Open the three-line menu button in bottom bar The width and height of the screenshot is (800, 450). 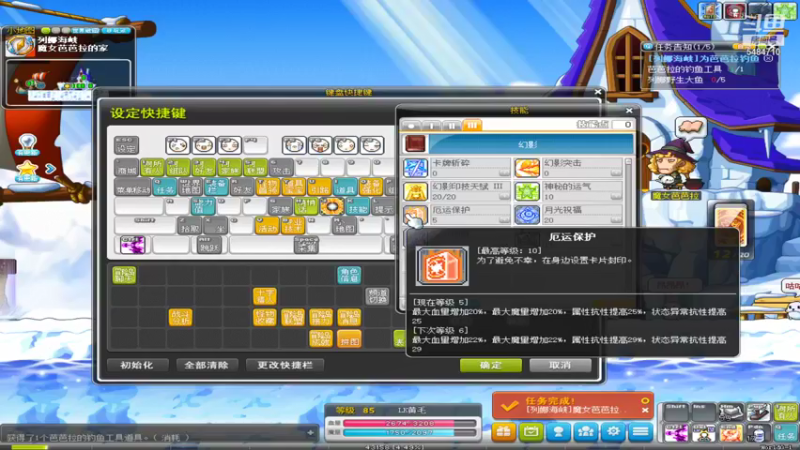point(640,432)
